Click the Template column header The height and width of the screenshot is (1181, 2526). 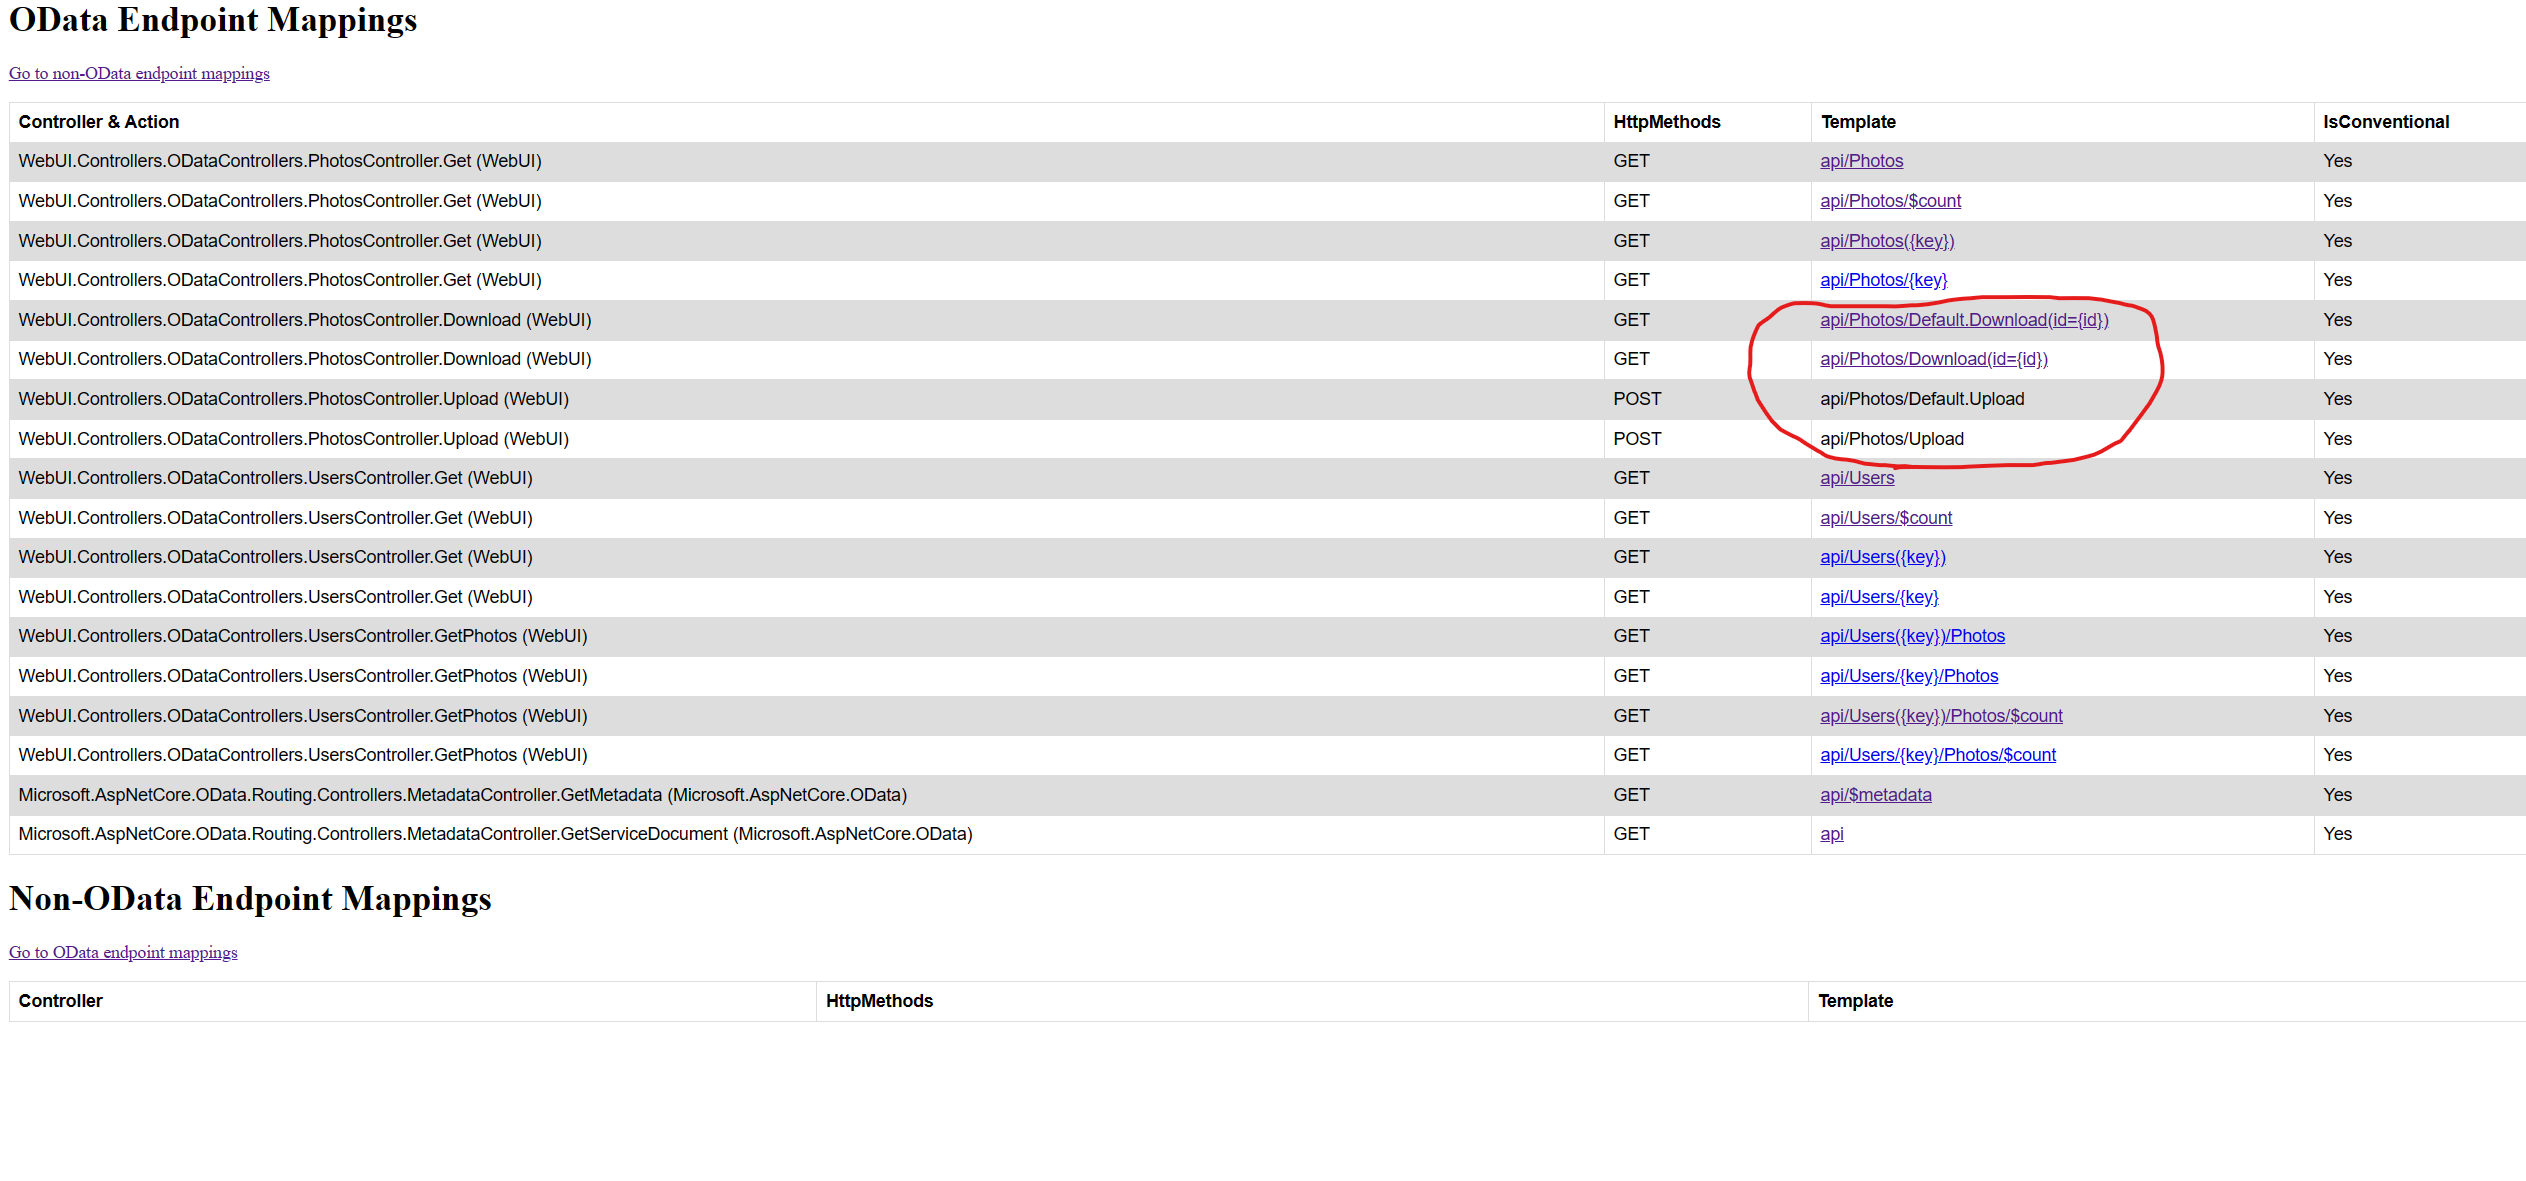pyautogui.click(x=1857, y=121)
